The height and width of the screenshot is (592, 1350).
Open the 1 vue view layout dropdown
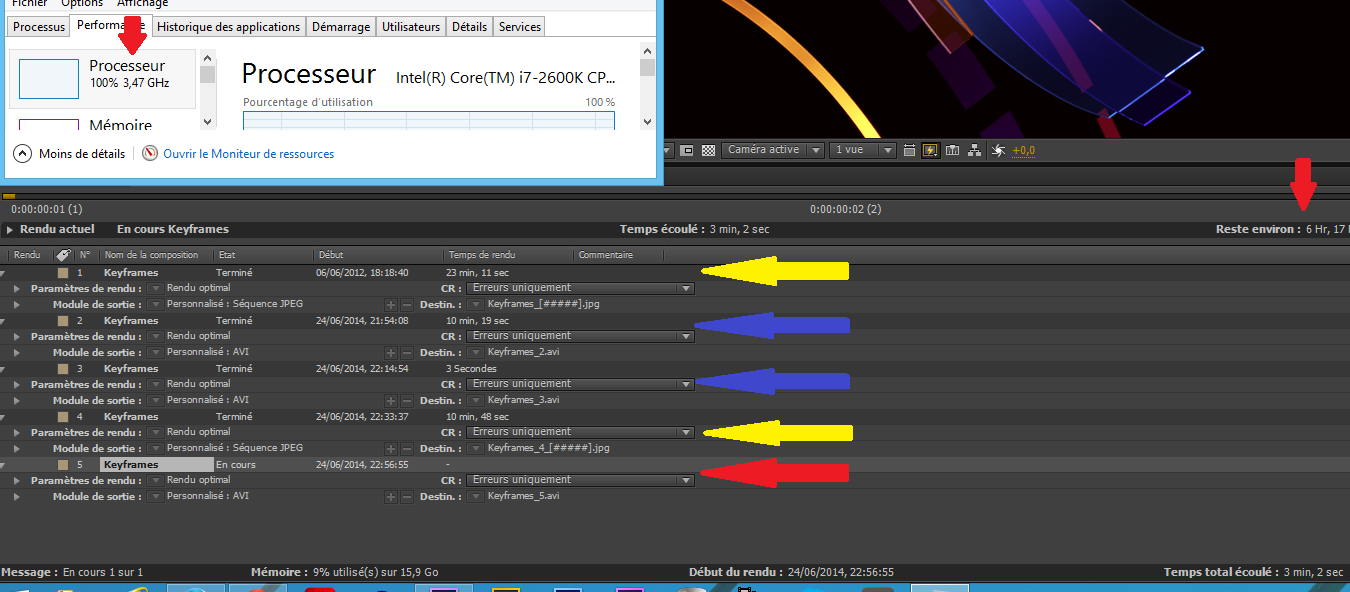pos(863,150)
